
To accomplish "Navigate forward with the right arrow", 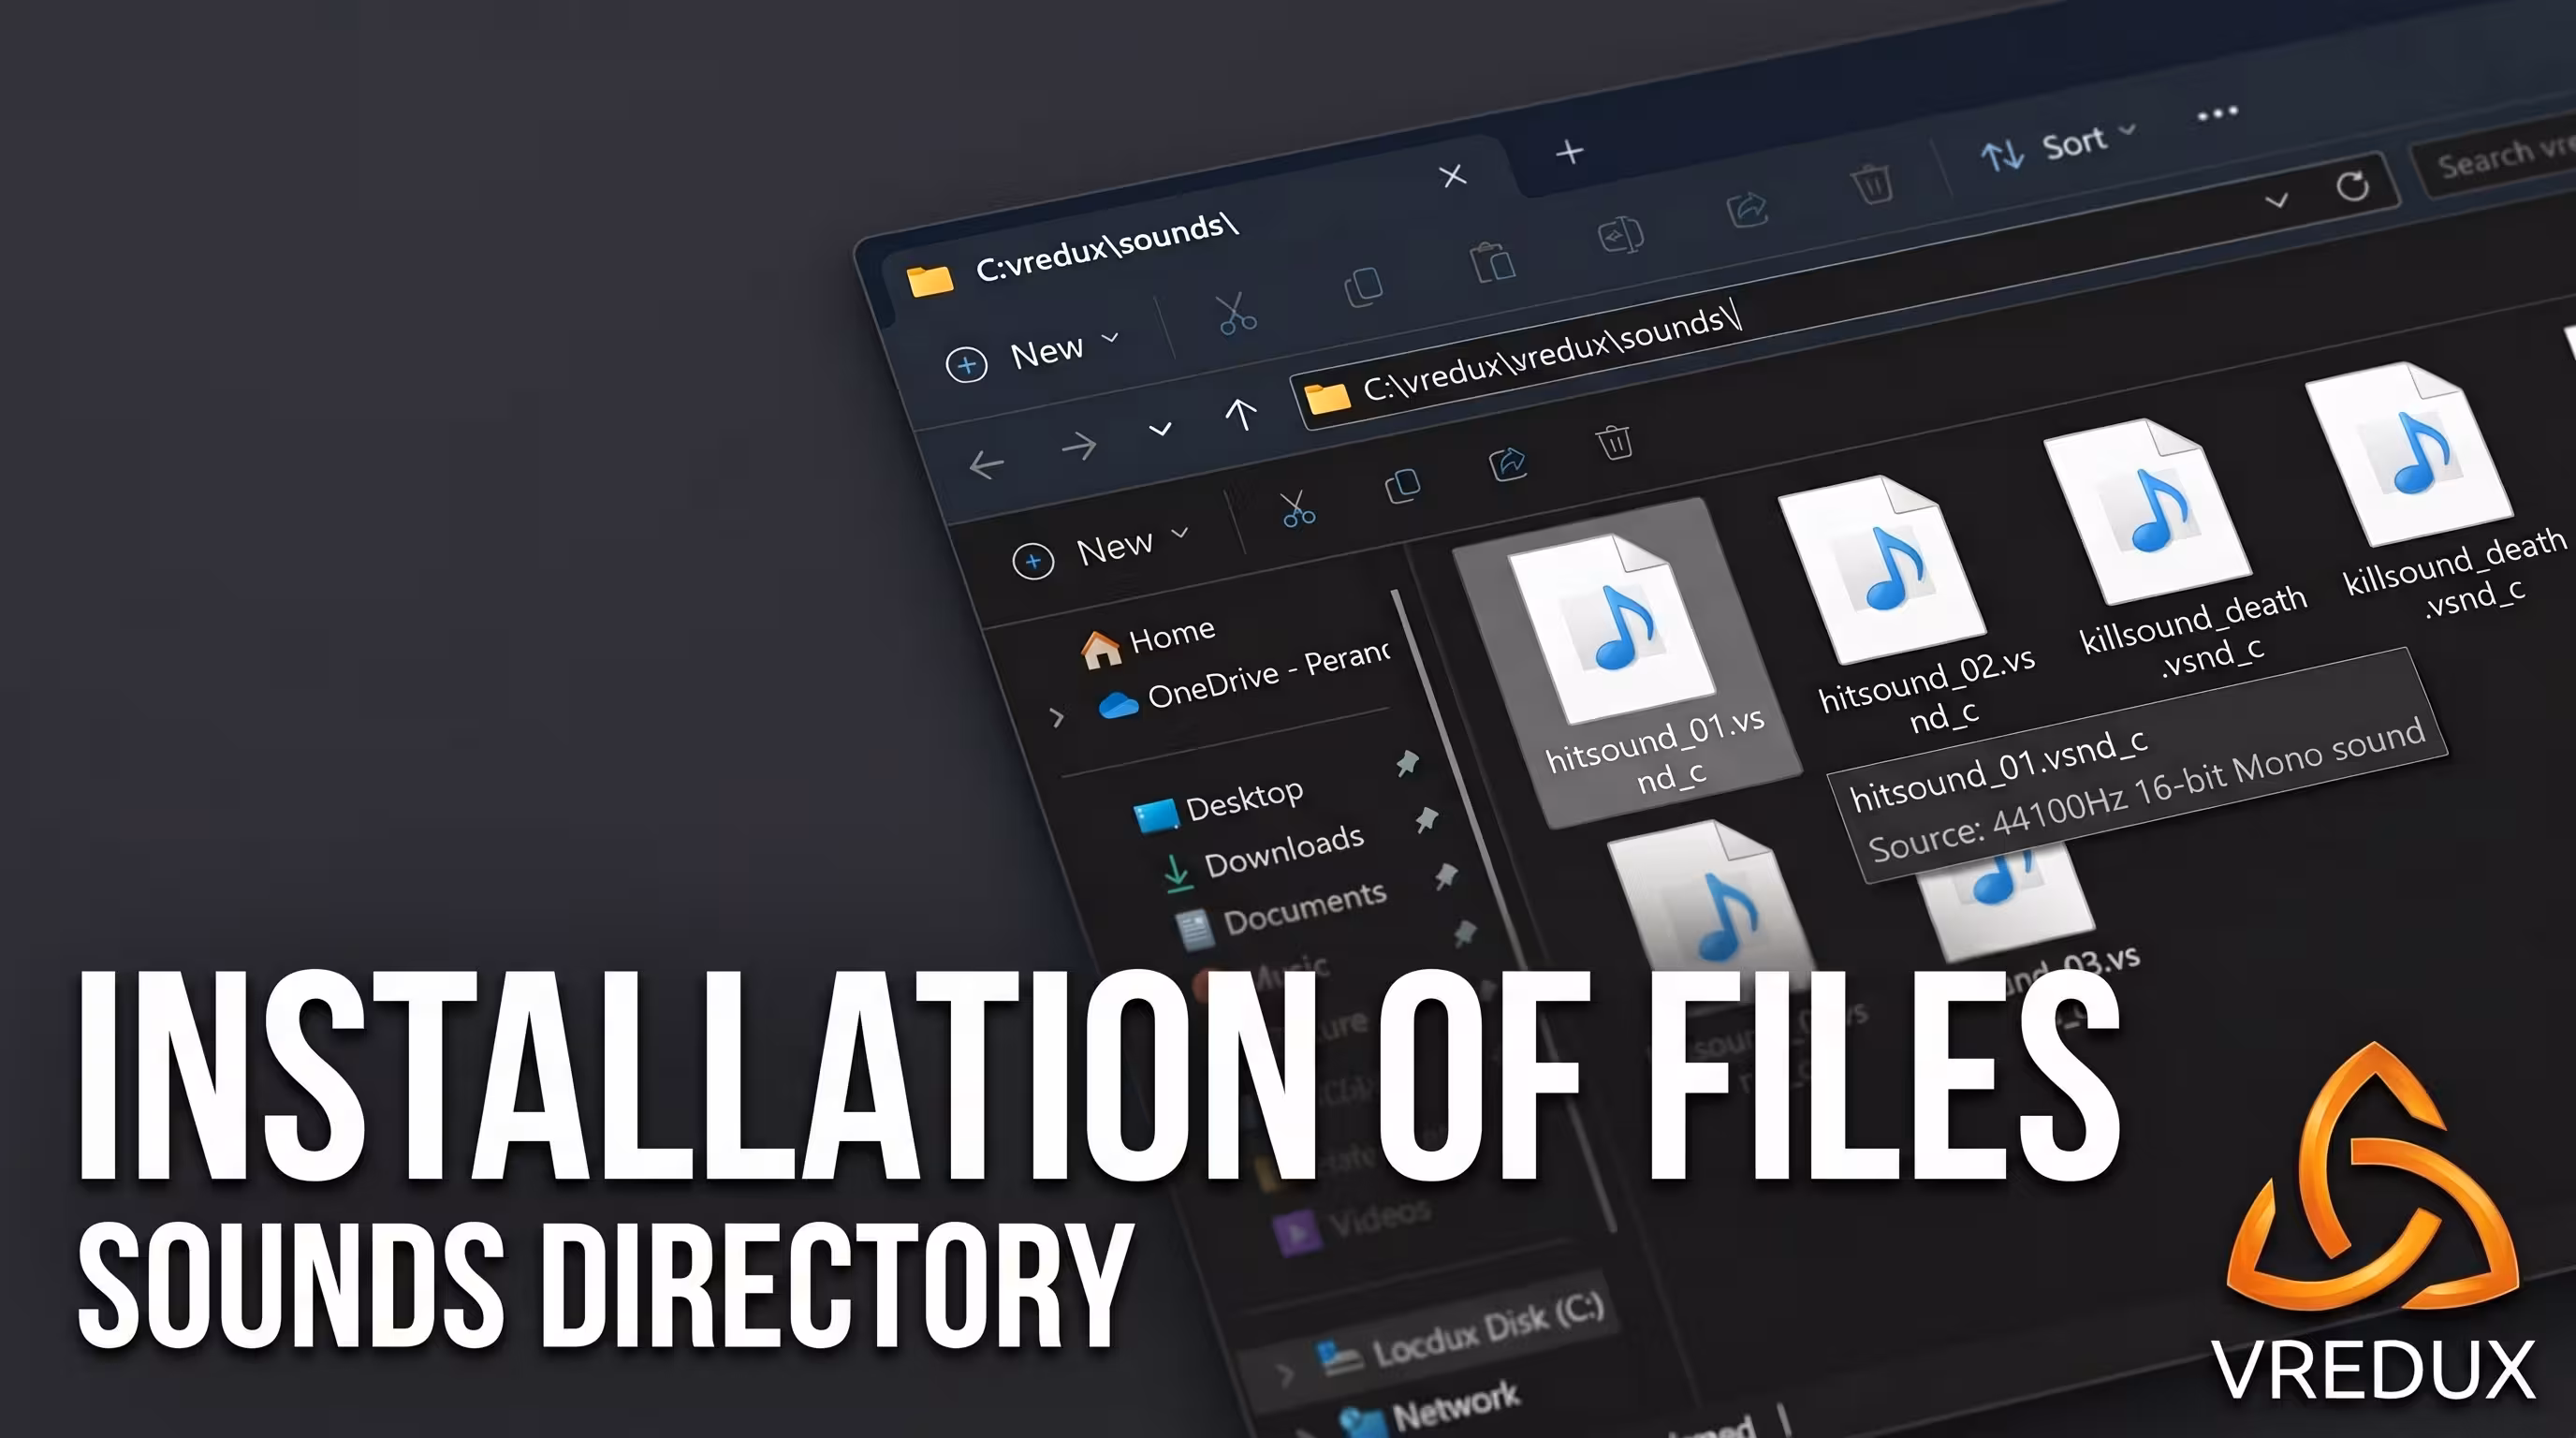I will [x=1078, y=446].
